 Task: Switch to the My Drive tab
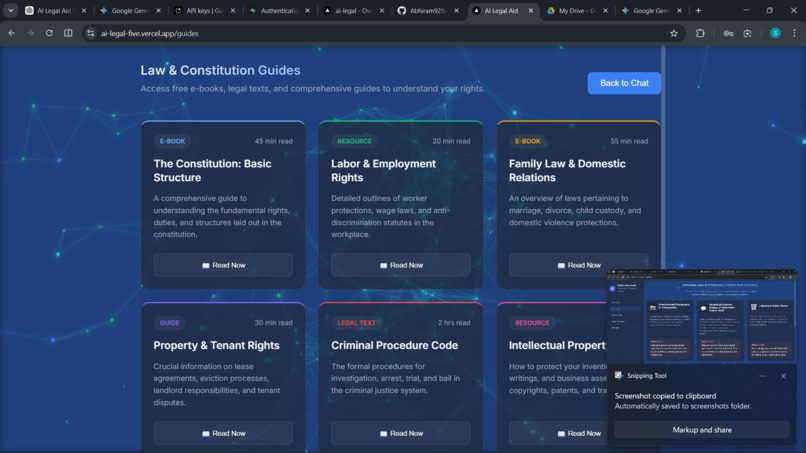click(576, 10)
